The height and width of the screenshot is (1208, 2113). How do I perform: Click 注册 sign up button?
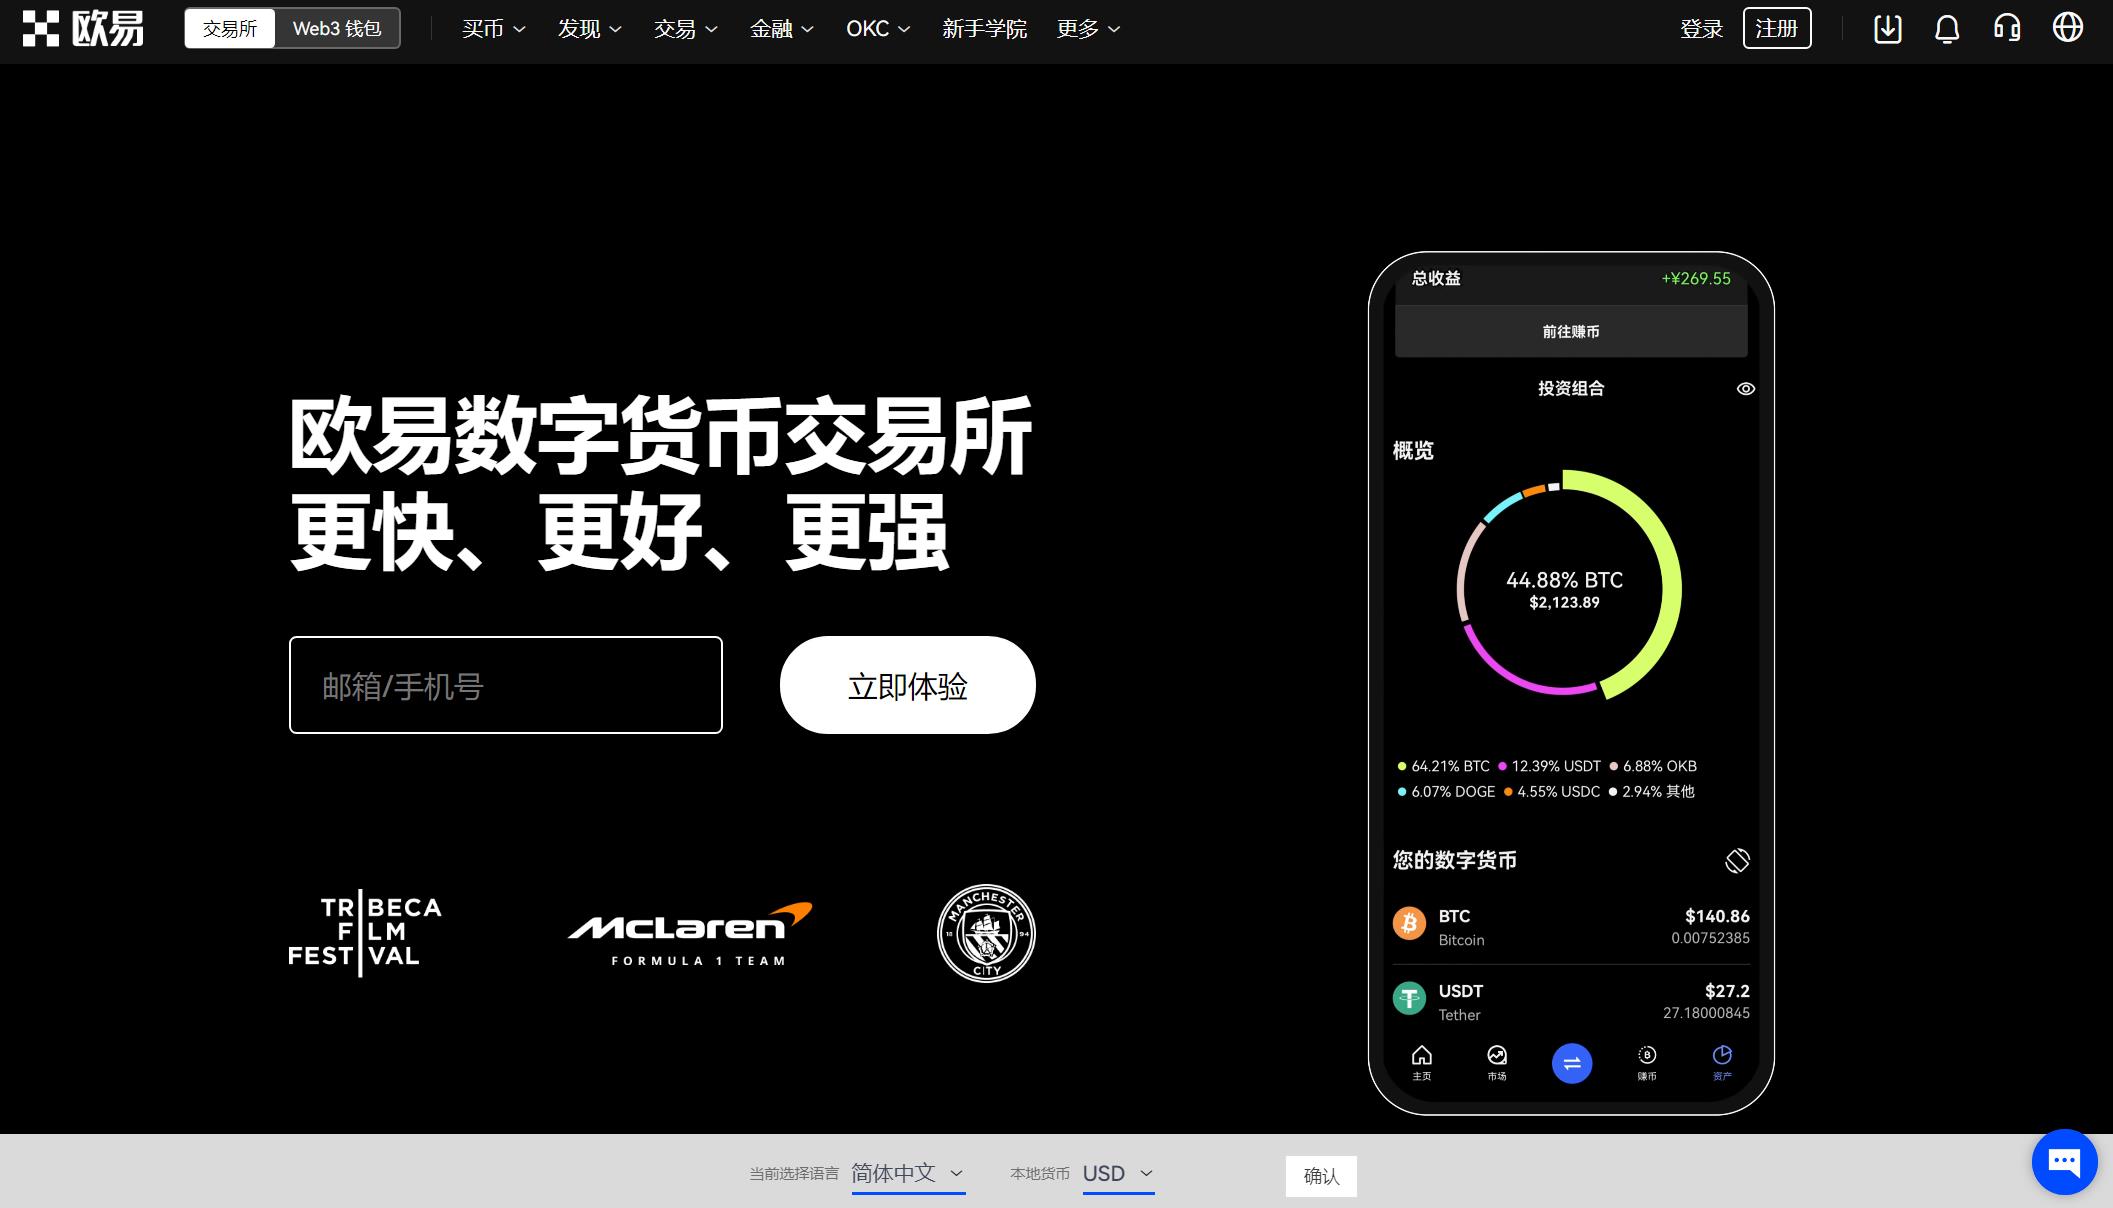click(1776, 29)
